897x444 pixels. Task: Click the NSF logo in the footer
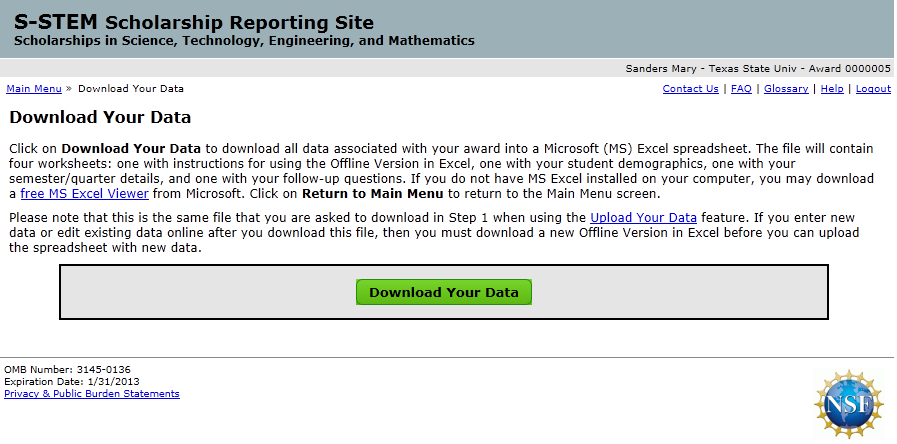click(849, 405)
